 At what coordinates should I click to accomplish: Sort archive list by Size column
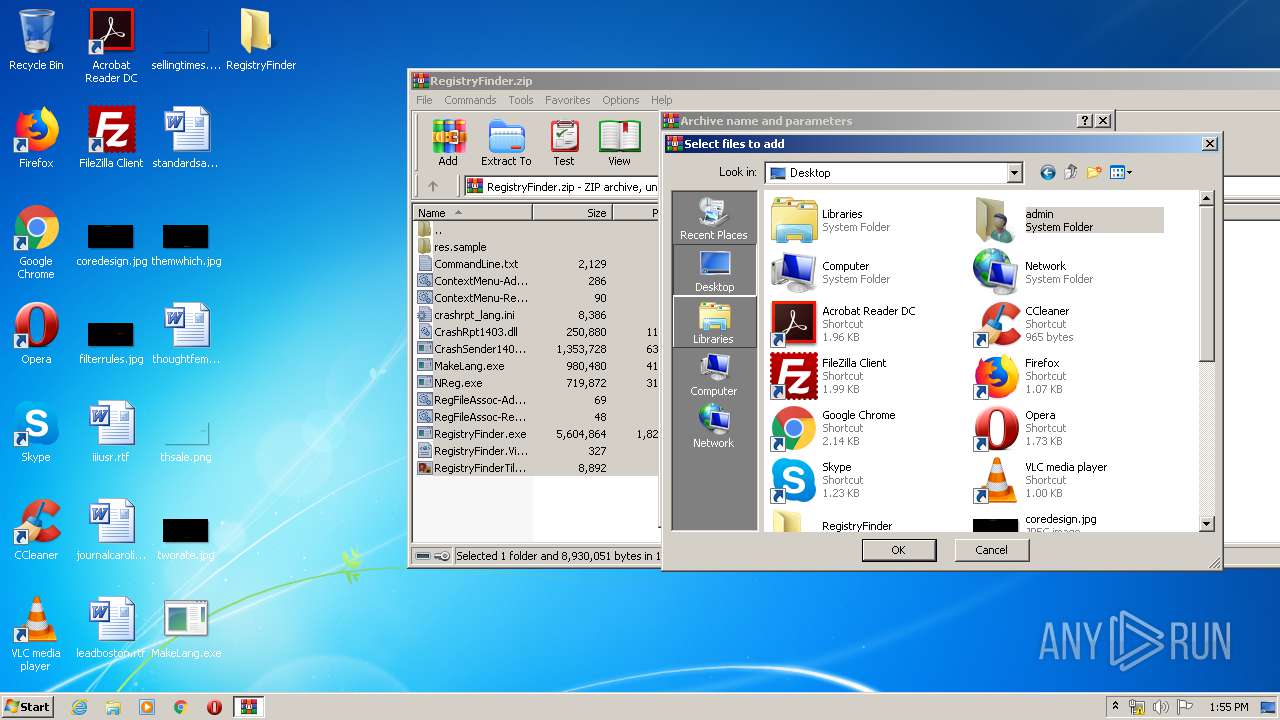pyautogui.click(x=571, y=213)
